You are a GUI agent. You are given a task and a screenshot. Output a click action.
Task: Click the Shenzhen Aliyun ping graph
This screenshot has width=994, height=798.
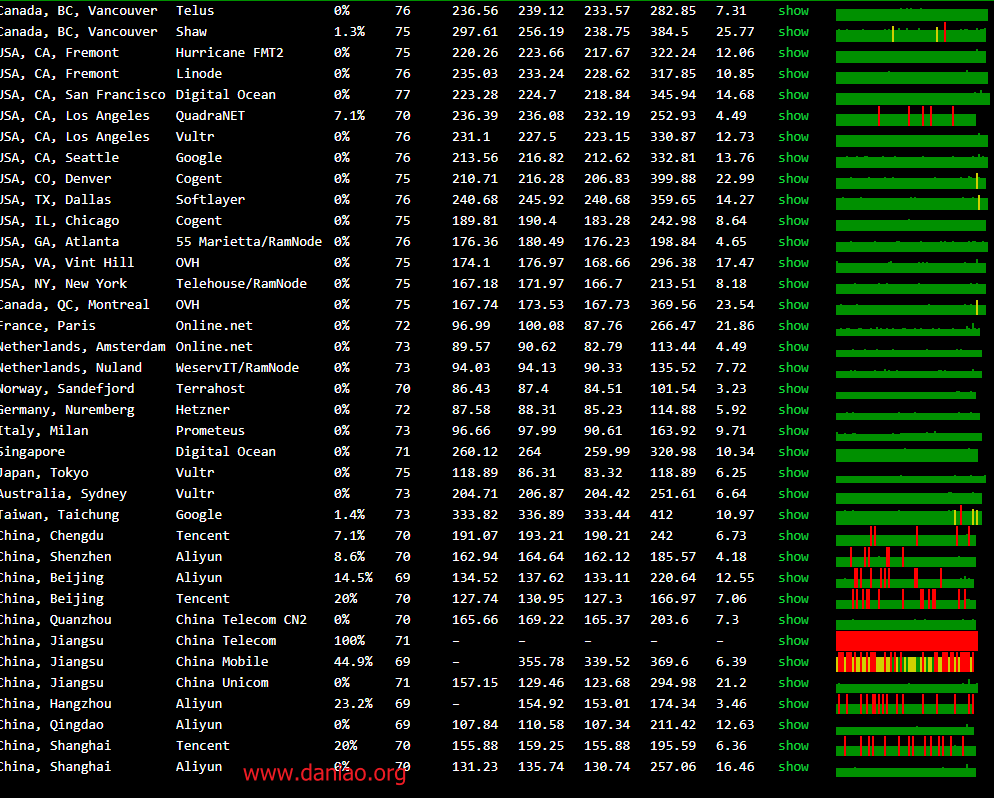906,557
